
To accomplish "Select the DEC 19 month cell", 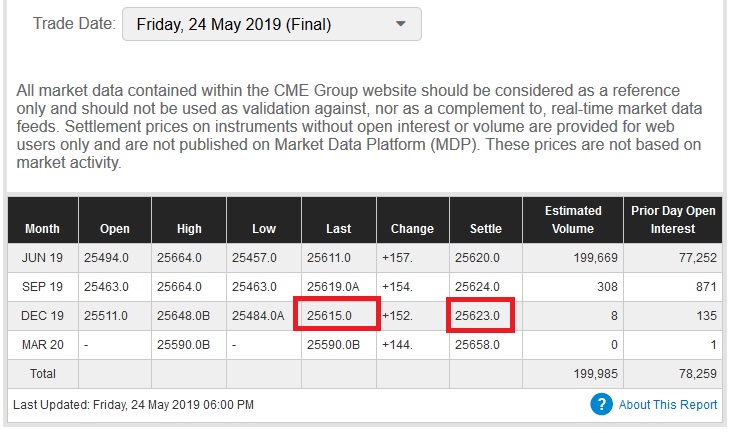I will point(43,315).
